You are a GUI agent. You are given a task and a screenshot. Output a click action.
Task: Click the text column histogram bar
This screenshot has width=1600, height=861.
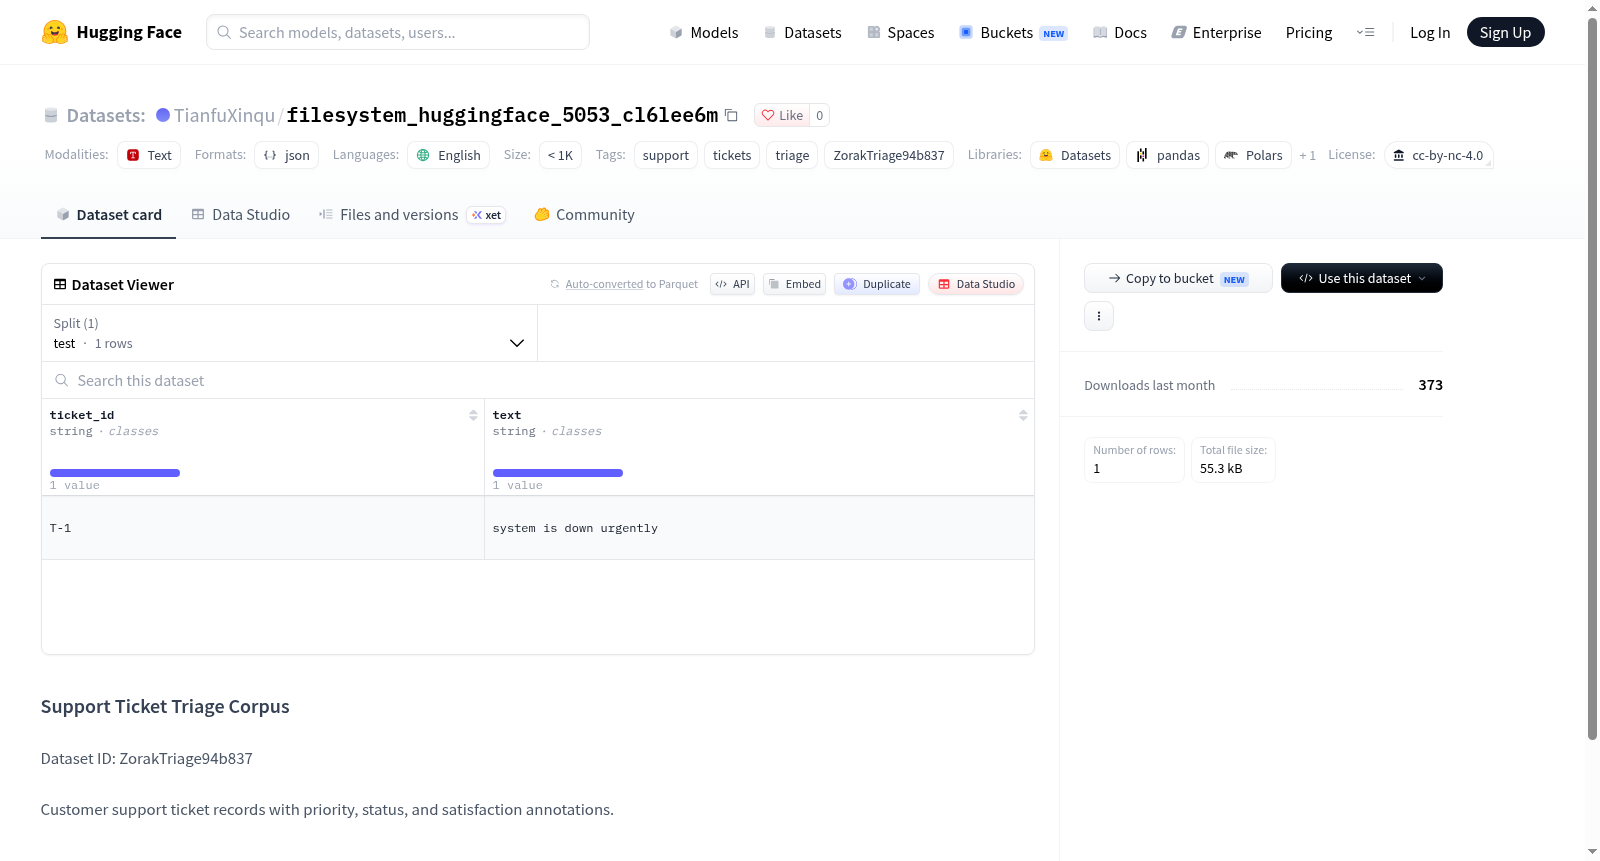[x=558, y=473]
